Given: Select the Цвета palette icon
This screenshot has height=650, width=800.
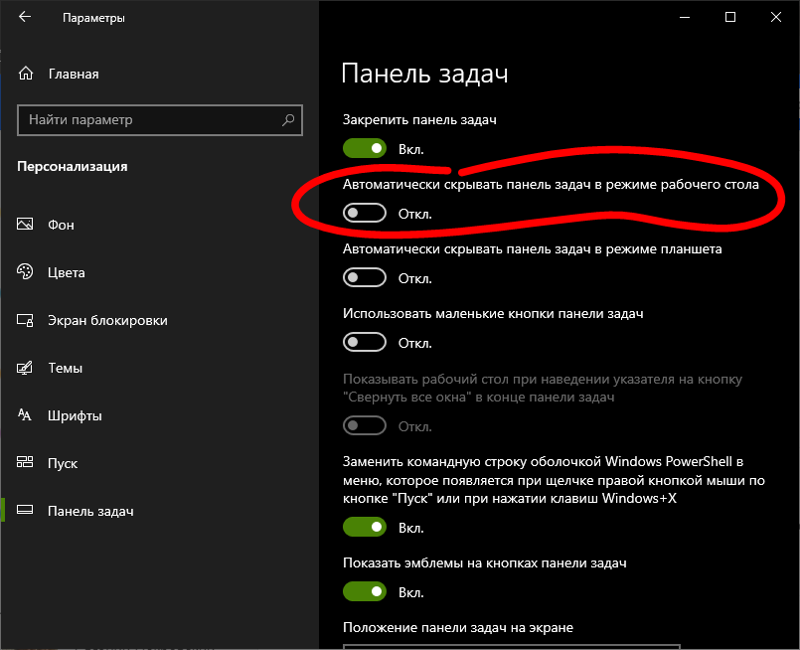Looking at the screenshot, I should point(25,271).
